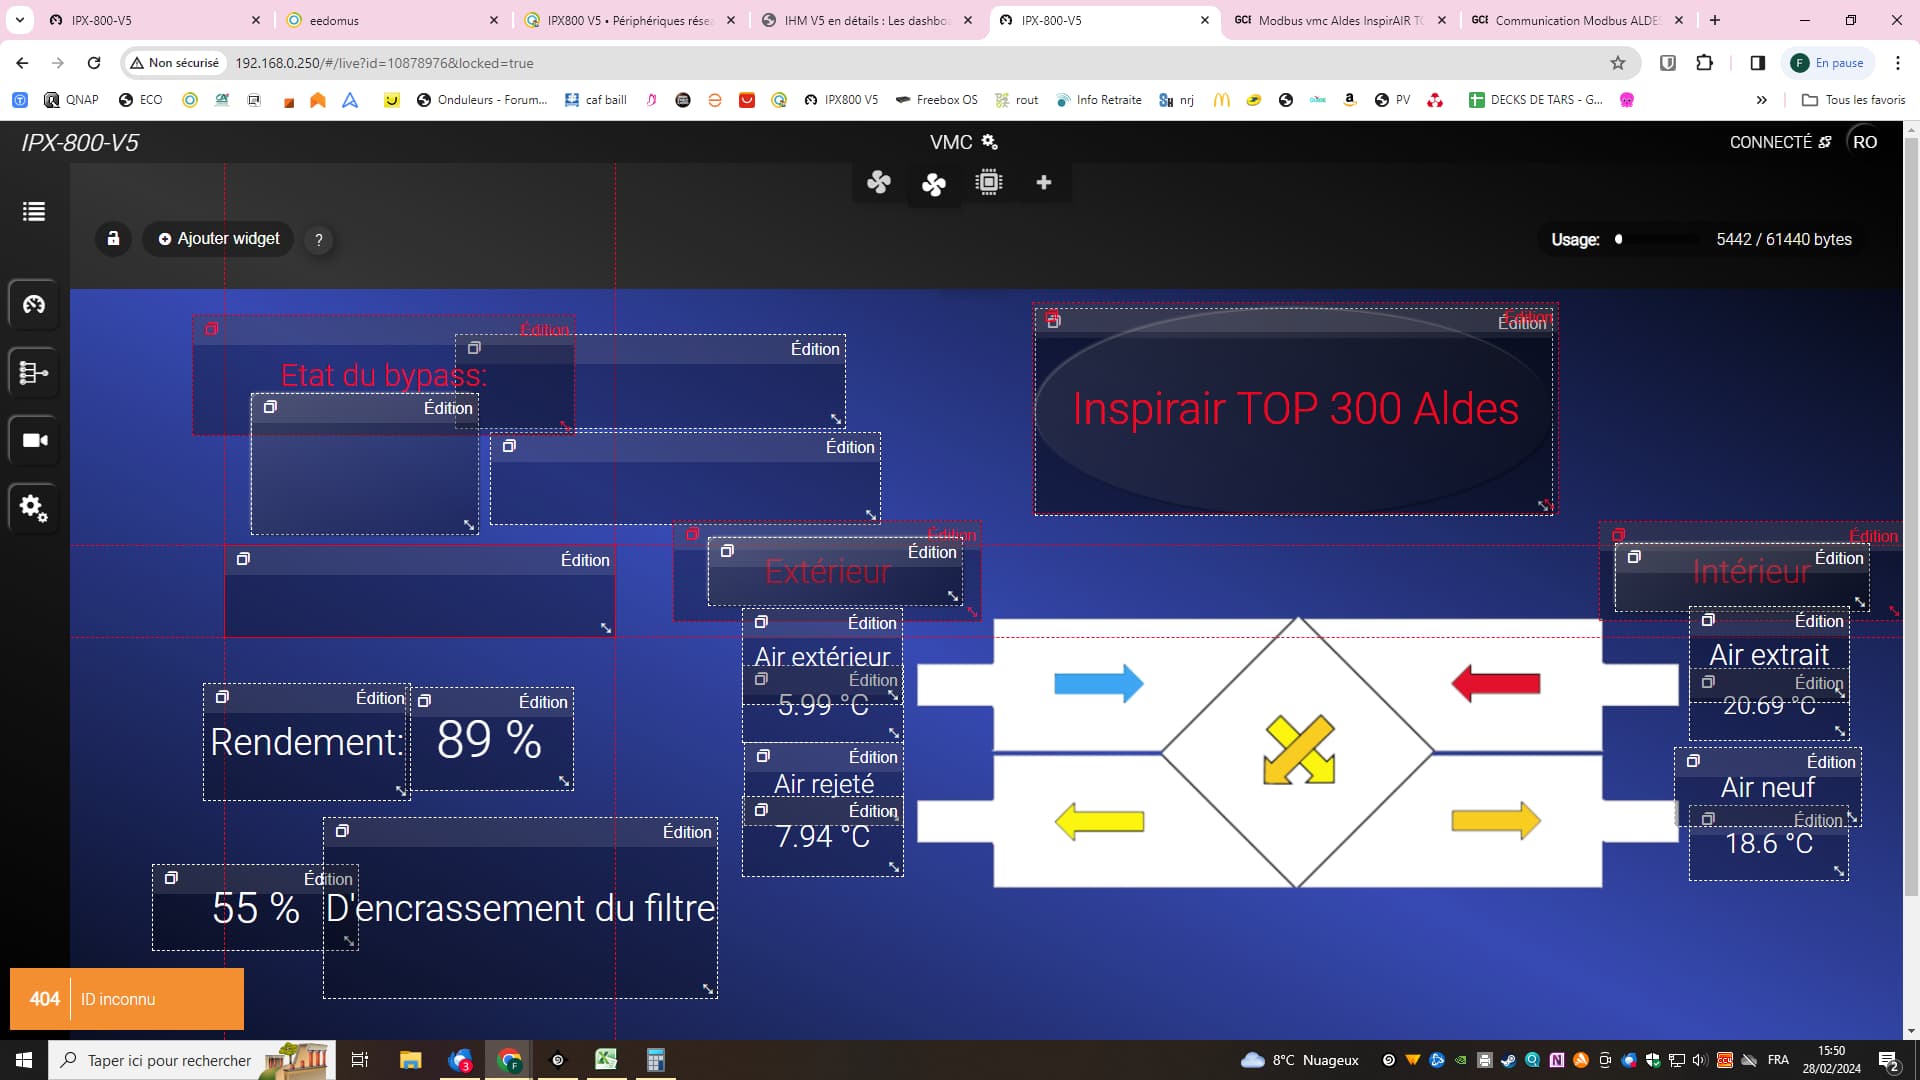Open Édition of Air rejeté widget

point(872,757)
